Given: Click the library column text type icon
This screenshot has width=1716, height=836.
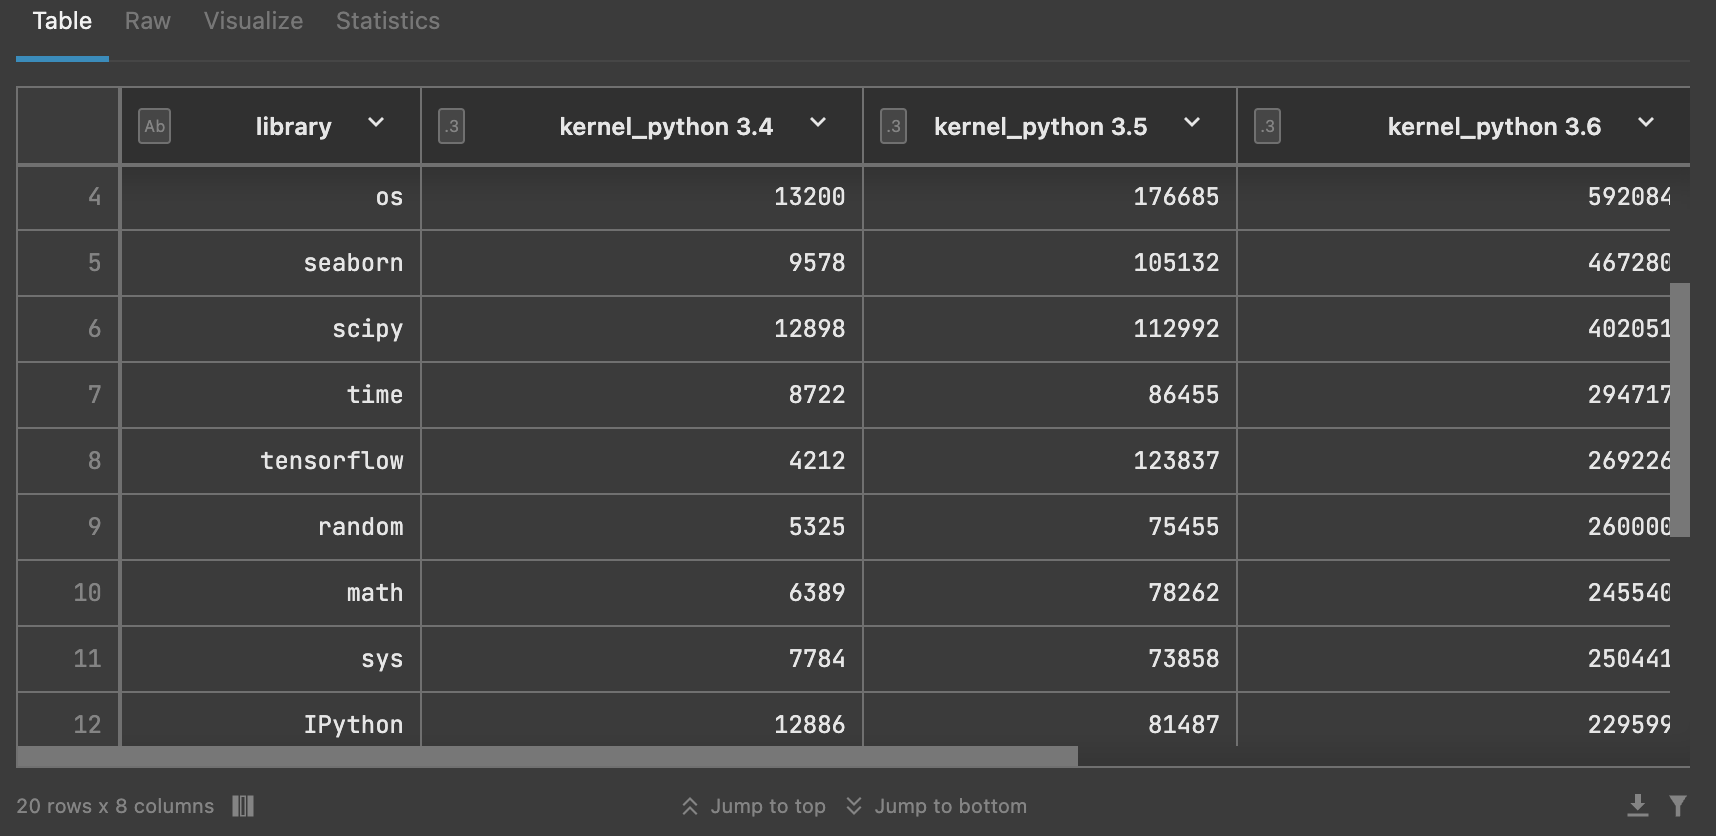Looking at the screenshot, I should (154, 127).
